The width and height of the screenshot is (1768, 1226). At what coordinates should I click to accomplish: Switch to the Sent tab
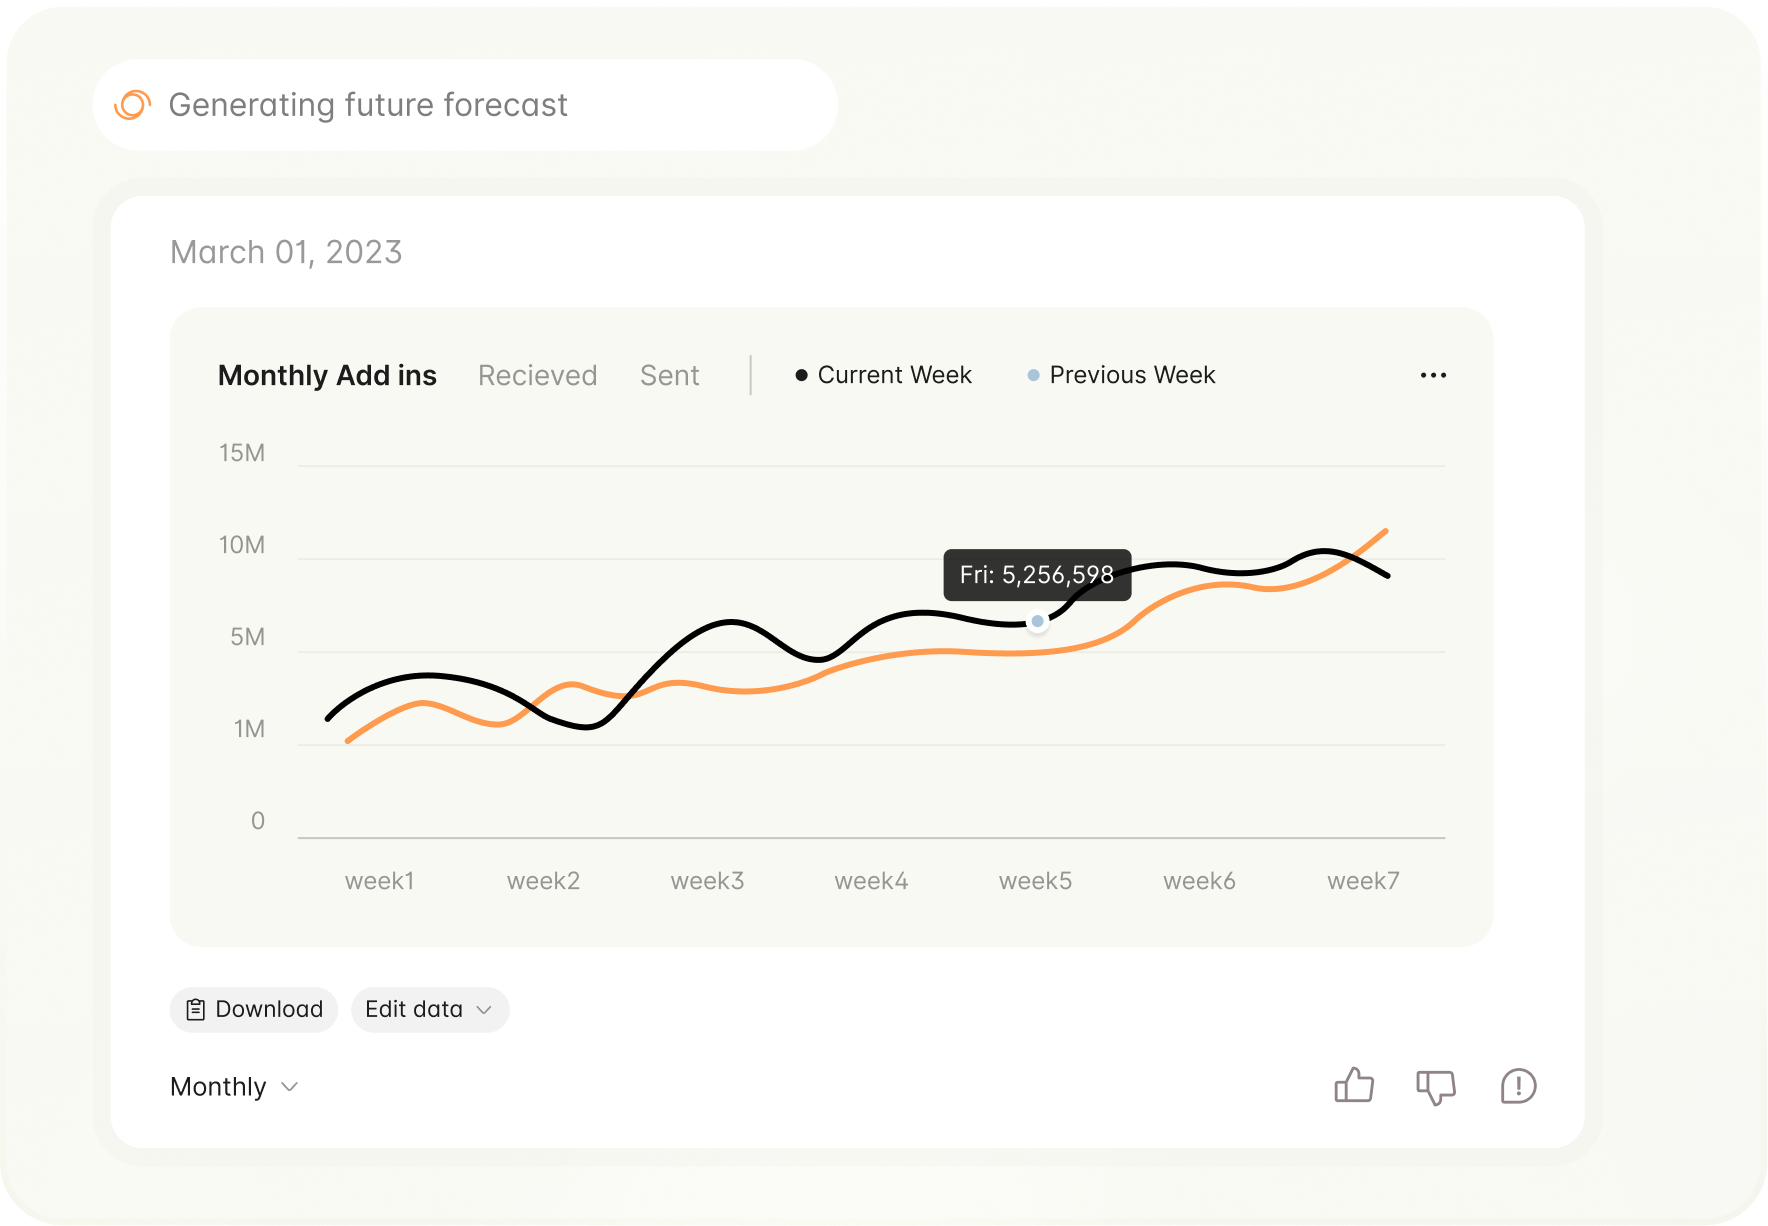[x=669, y=375]
